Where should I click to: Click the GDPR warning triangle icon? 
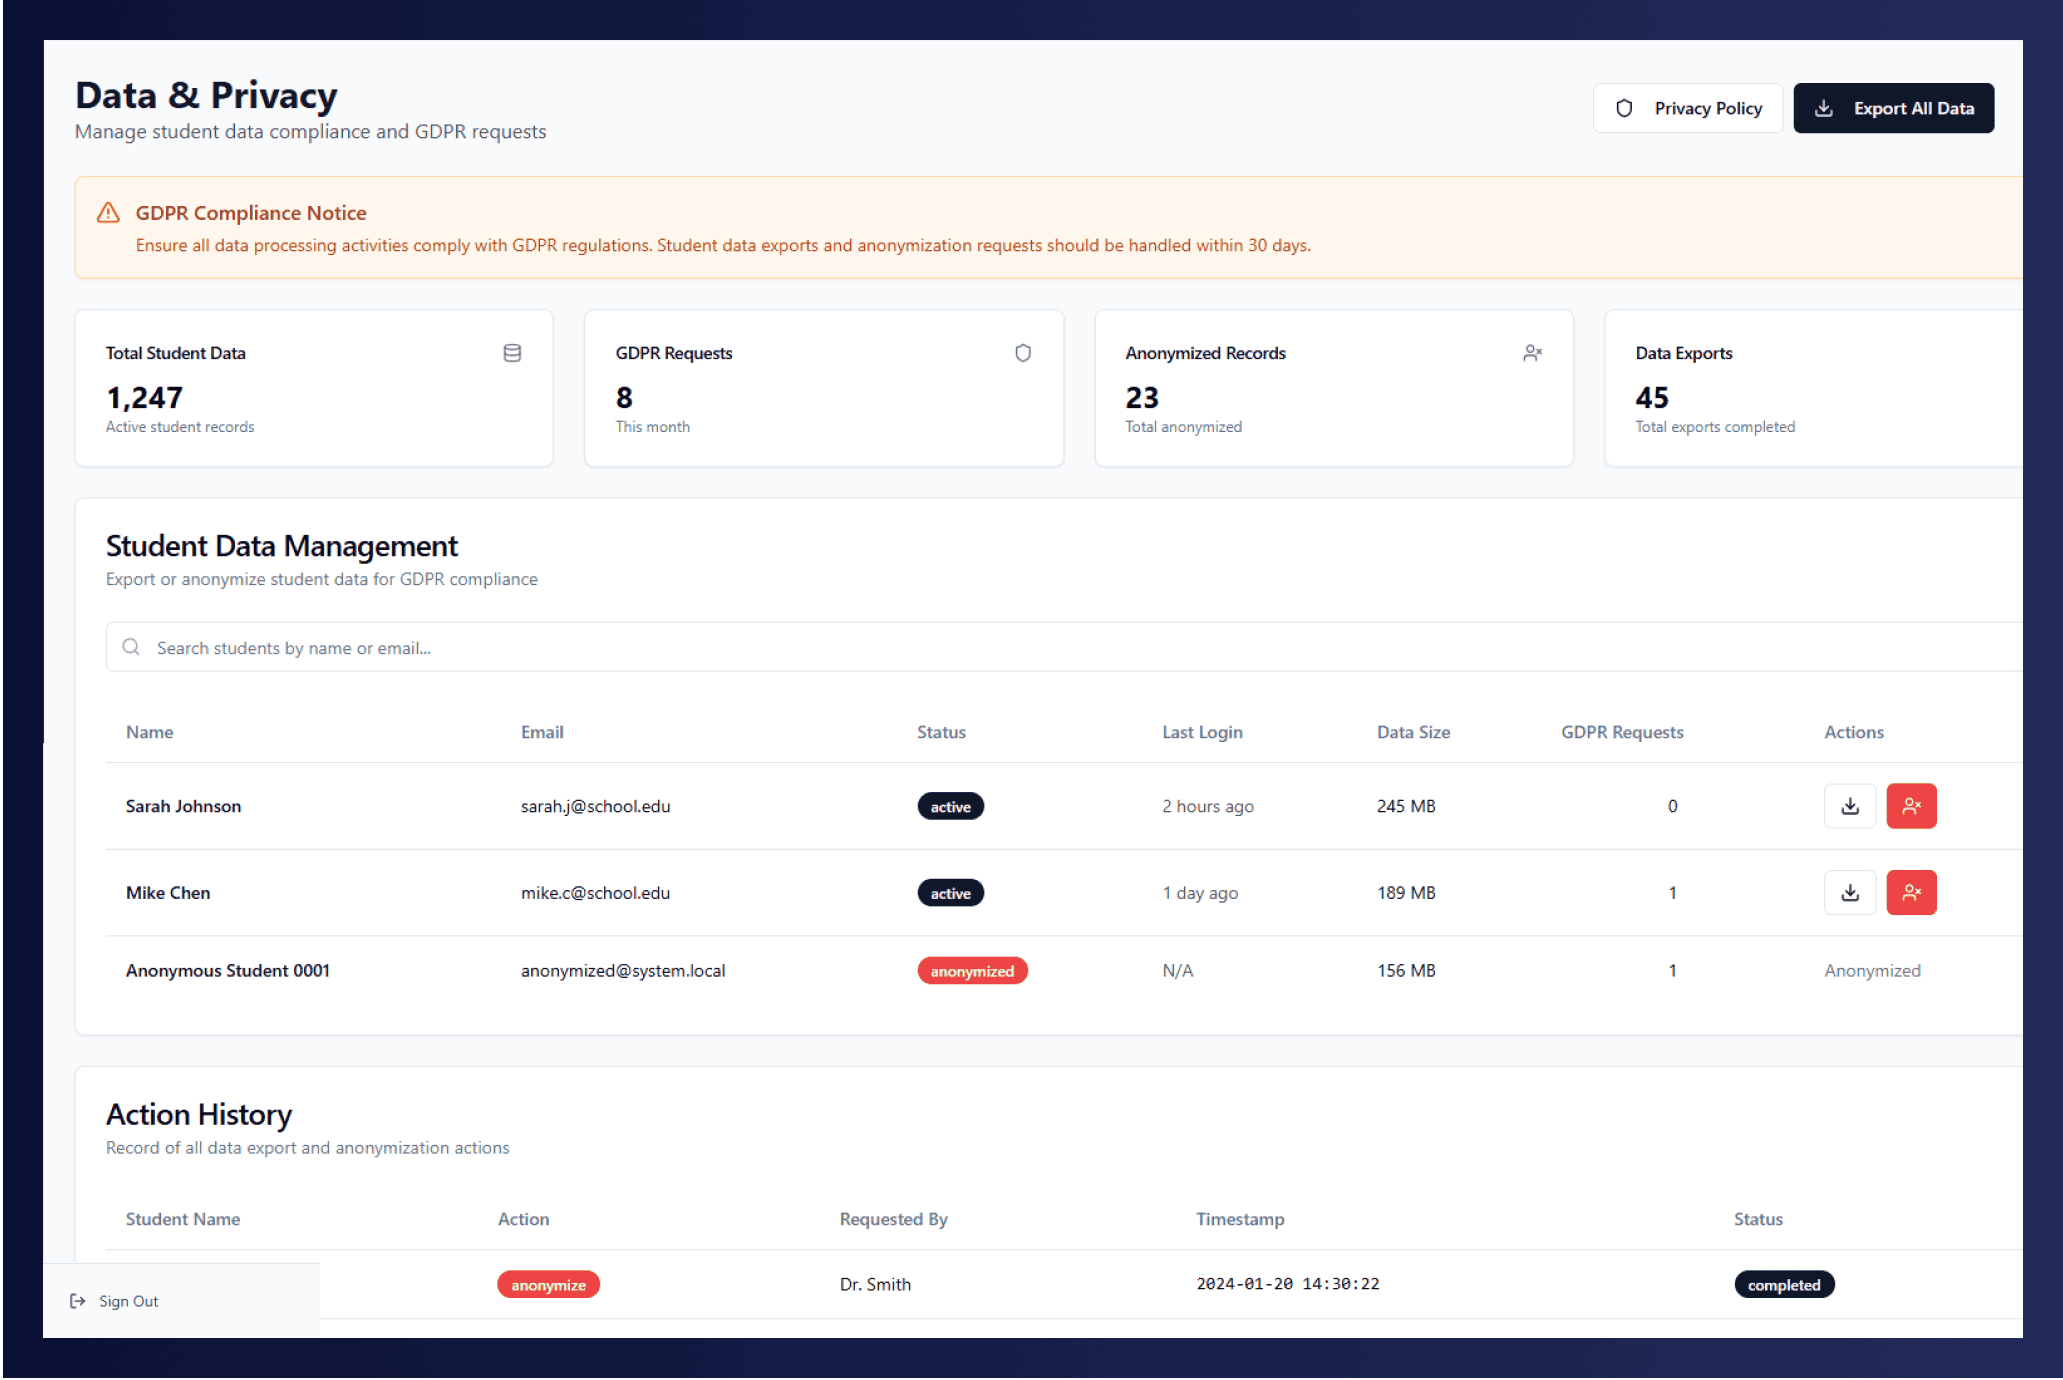coord(108,213)
